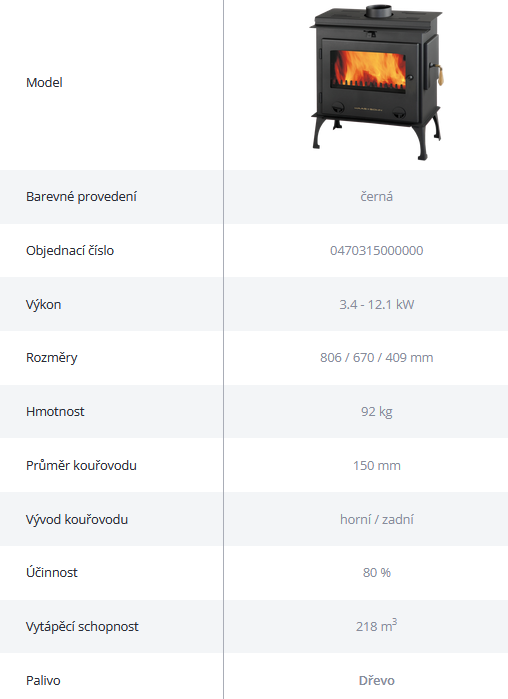The height and width of the screenshot is (699, 508).
Task: Click the Hmotnost row label
Action: [55, 411]
